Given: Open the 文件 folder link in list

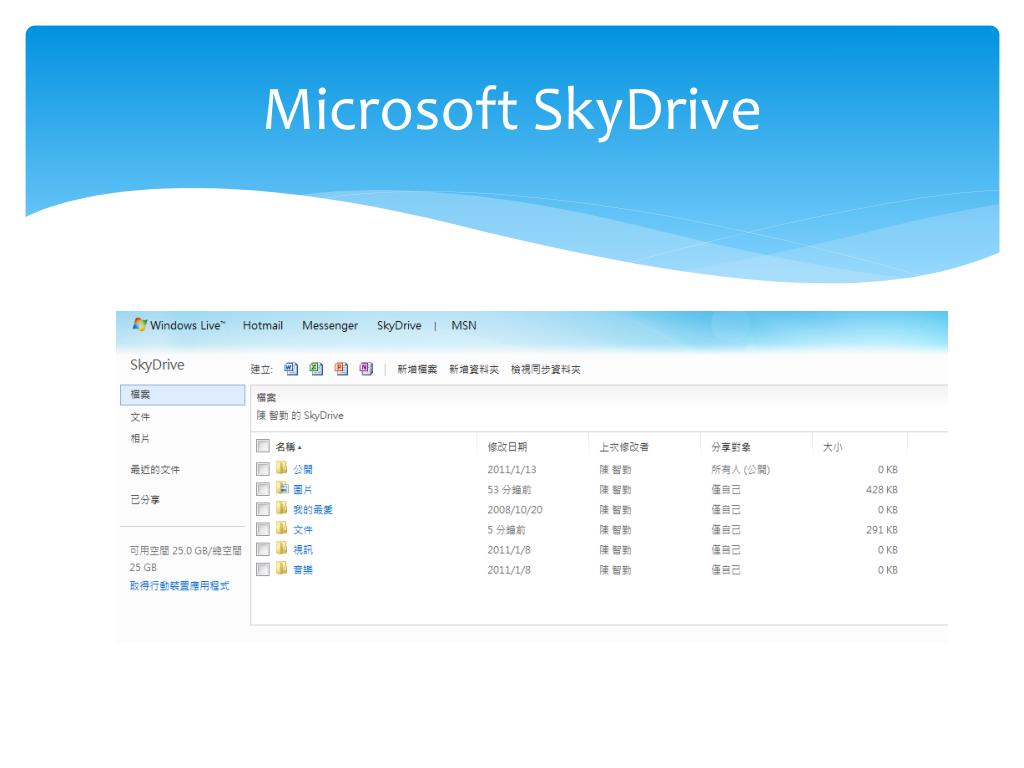Looking at the screenshot, I should pos(302,530).
